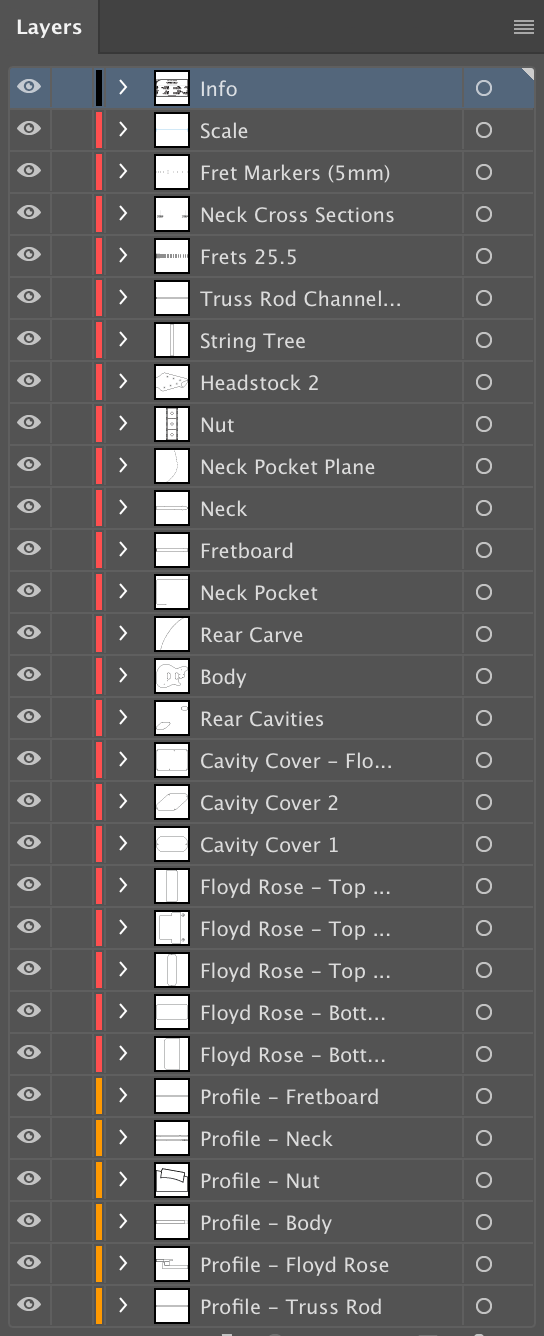
Task: Open the Layers panel hamburger menu
Action: pyautogui.click(x=523, y=28)
